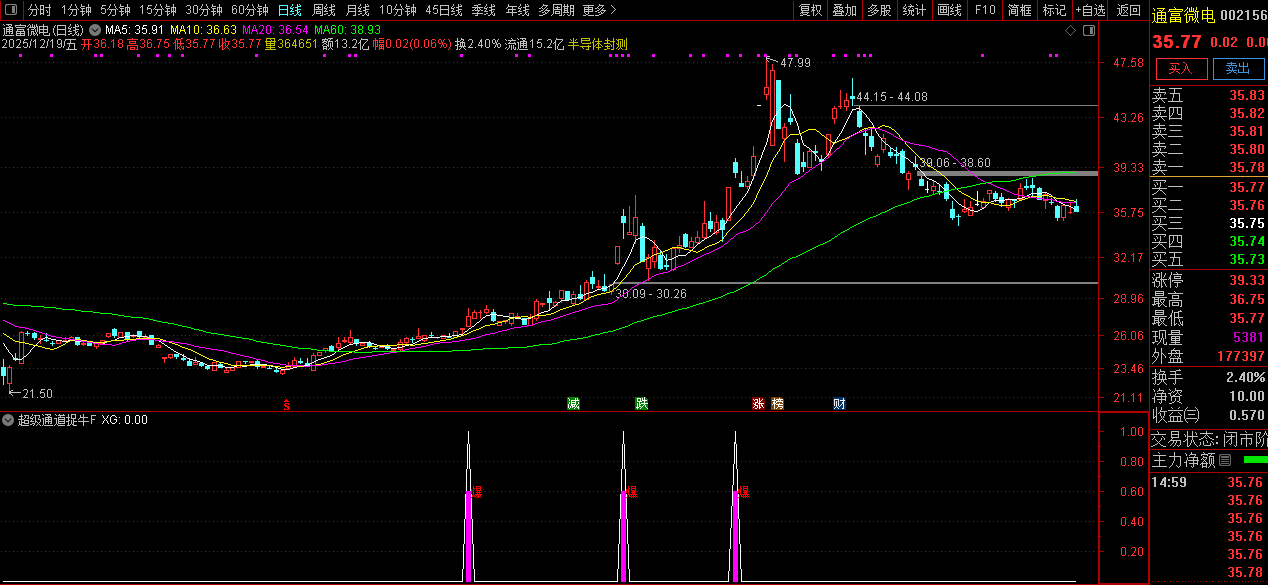Viewport: 1268px width, 585px height.
Task: Click the 30.09 - 30.26 gap label
Action: tap(651, 293)
